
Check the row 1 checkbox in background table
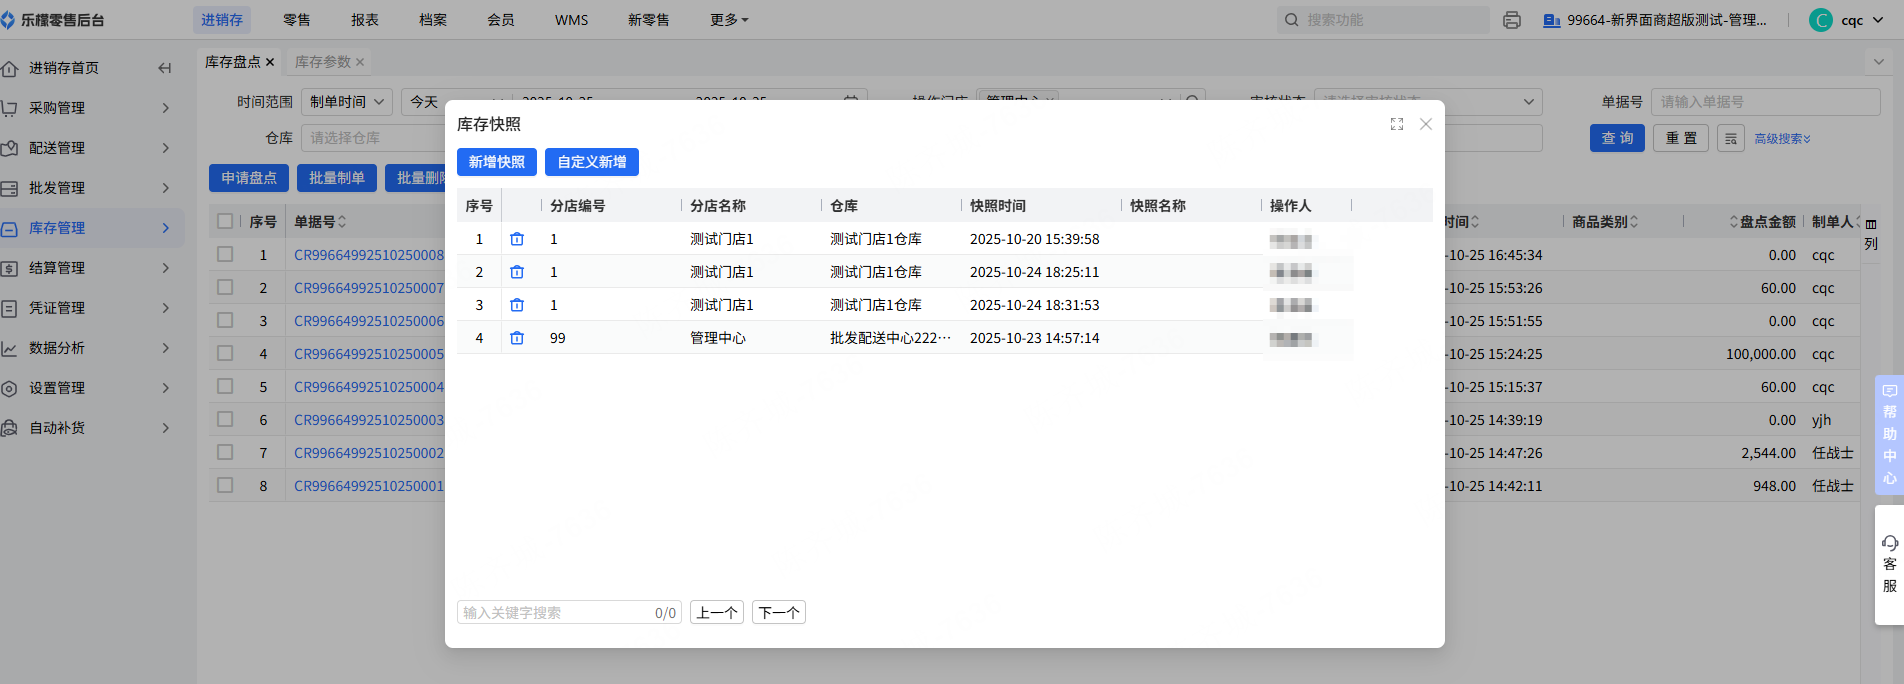[225, 254]
